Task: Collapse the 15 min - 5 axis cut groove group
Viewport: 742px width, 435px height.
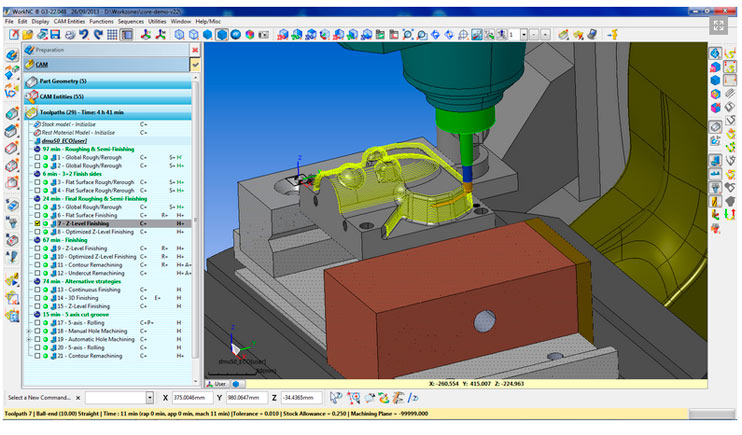Action: tap(37, 315)
